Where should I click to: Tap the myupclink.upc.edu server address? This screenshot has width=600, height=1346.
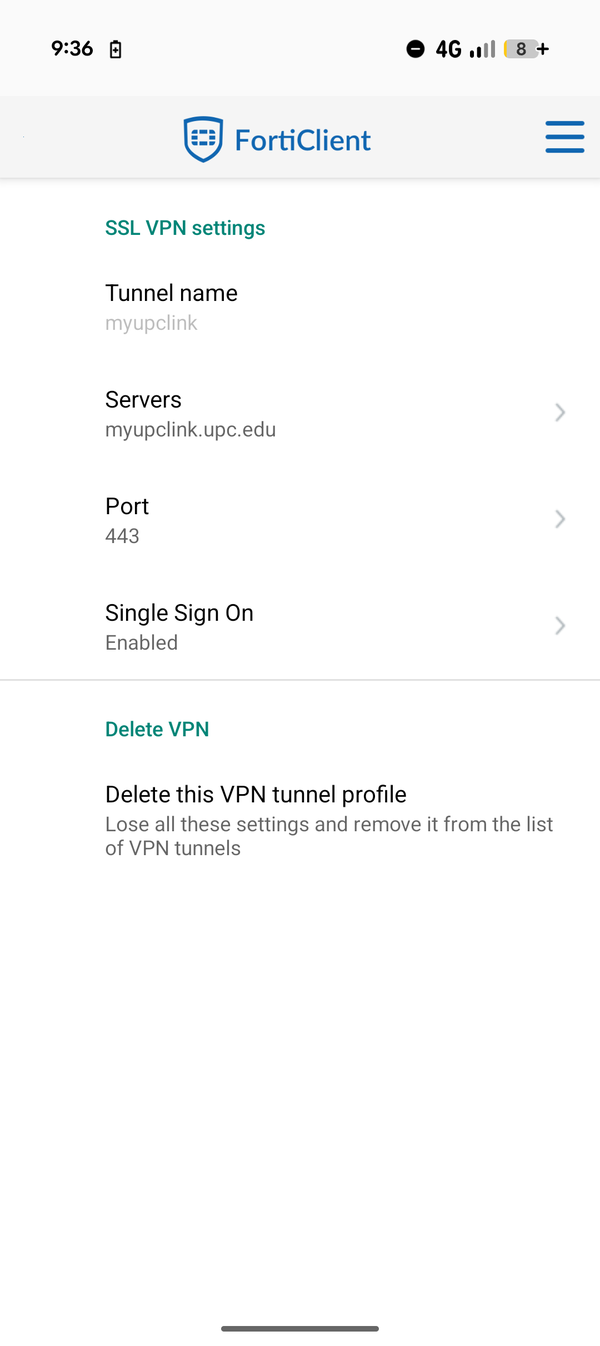point(190,430)
